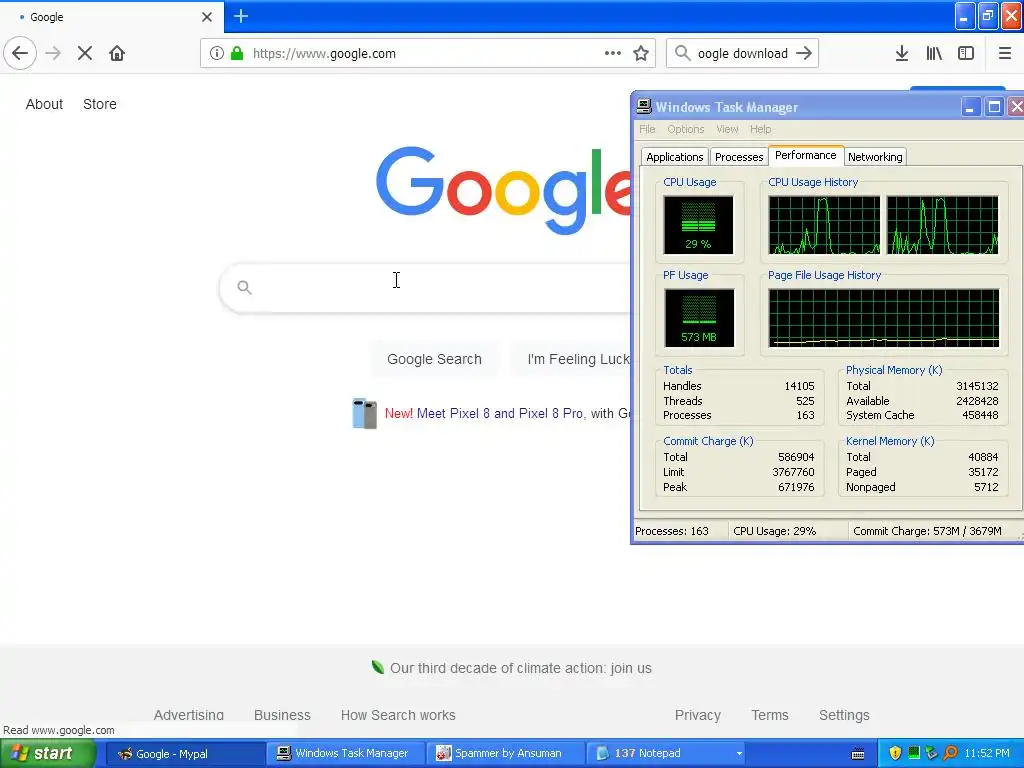Click the green leaf climate icon
1024x768 pixels.
click(377, 667)
